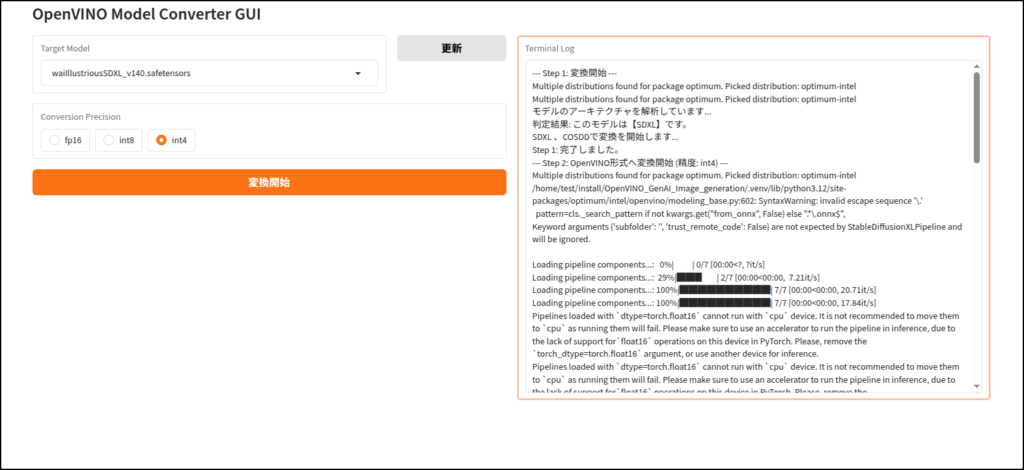Click the scrollbar track below the thumb
Viewport: 1024px width, 470px height.
pos(976,280)
